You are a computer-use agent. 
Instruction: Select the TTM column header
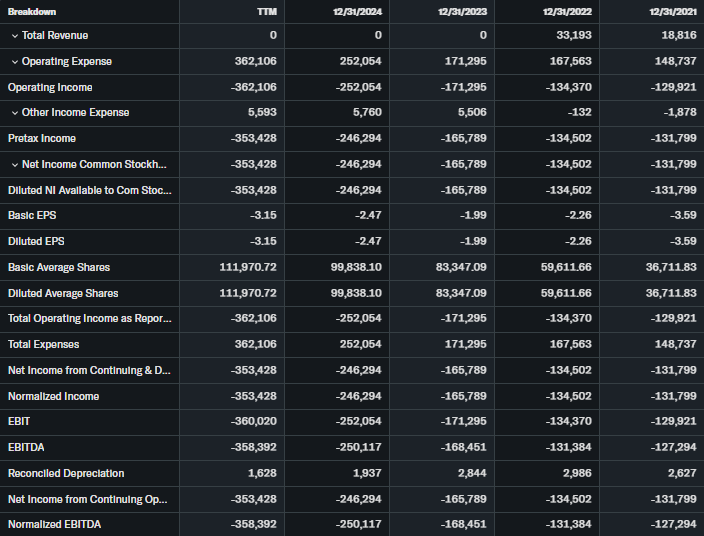[x=267, y=11]
